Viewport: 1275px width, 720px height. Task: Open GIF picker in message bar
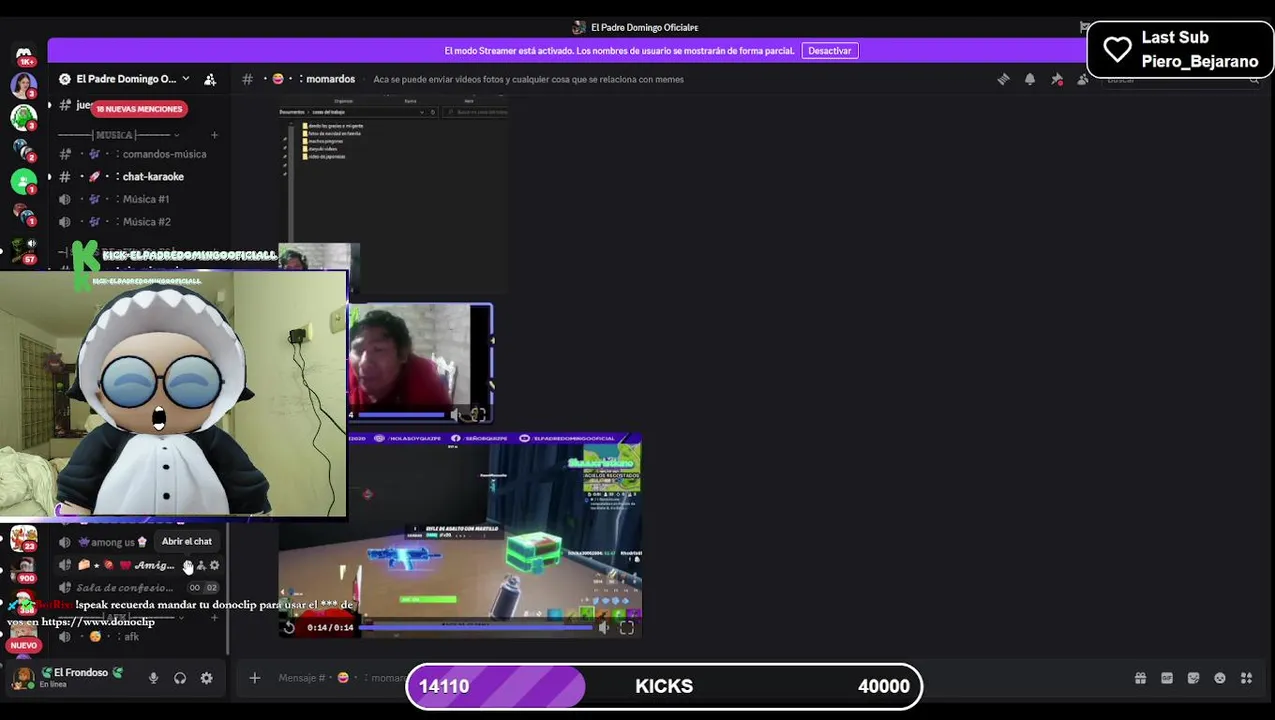coord(1167,678)
